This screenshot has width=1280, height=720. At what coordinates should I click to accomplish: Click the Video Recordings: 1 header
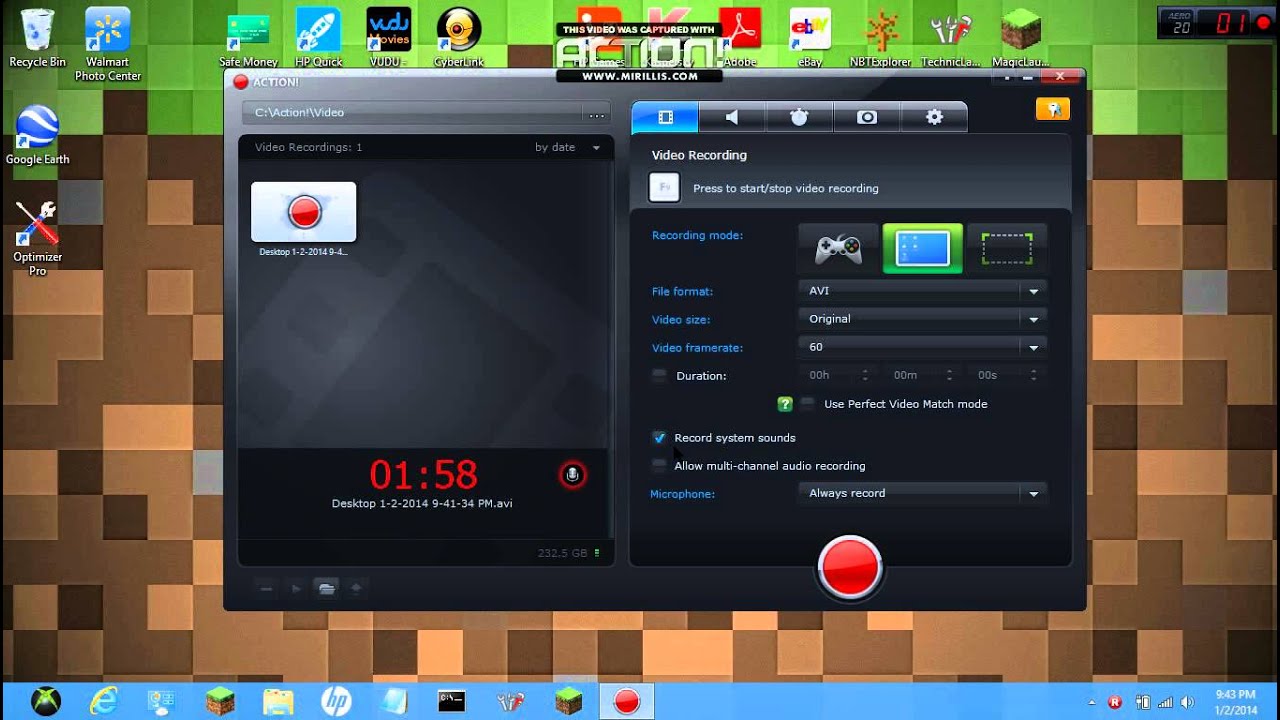pyautogui.click(x=308, y=147)
